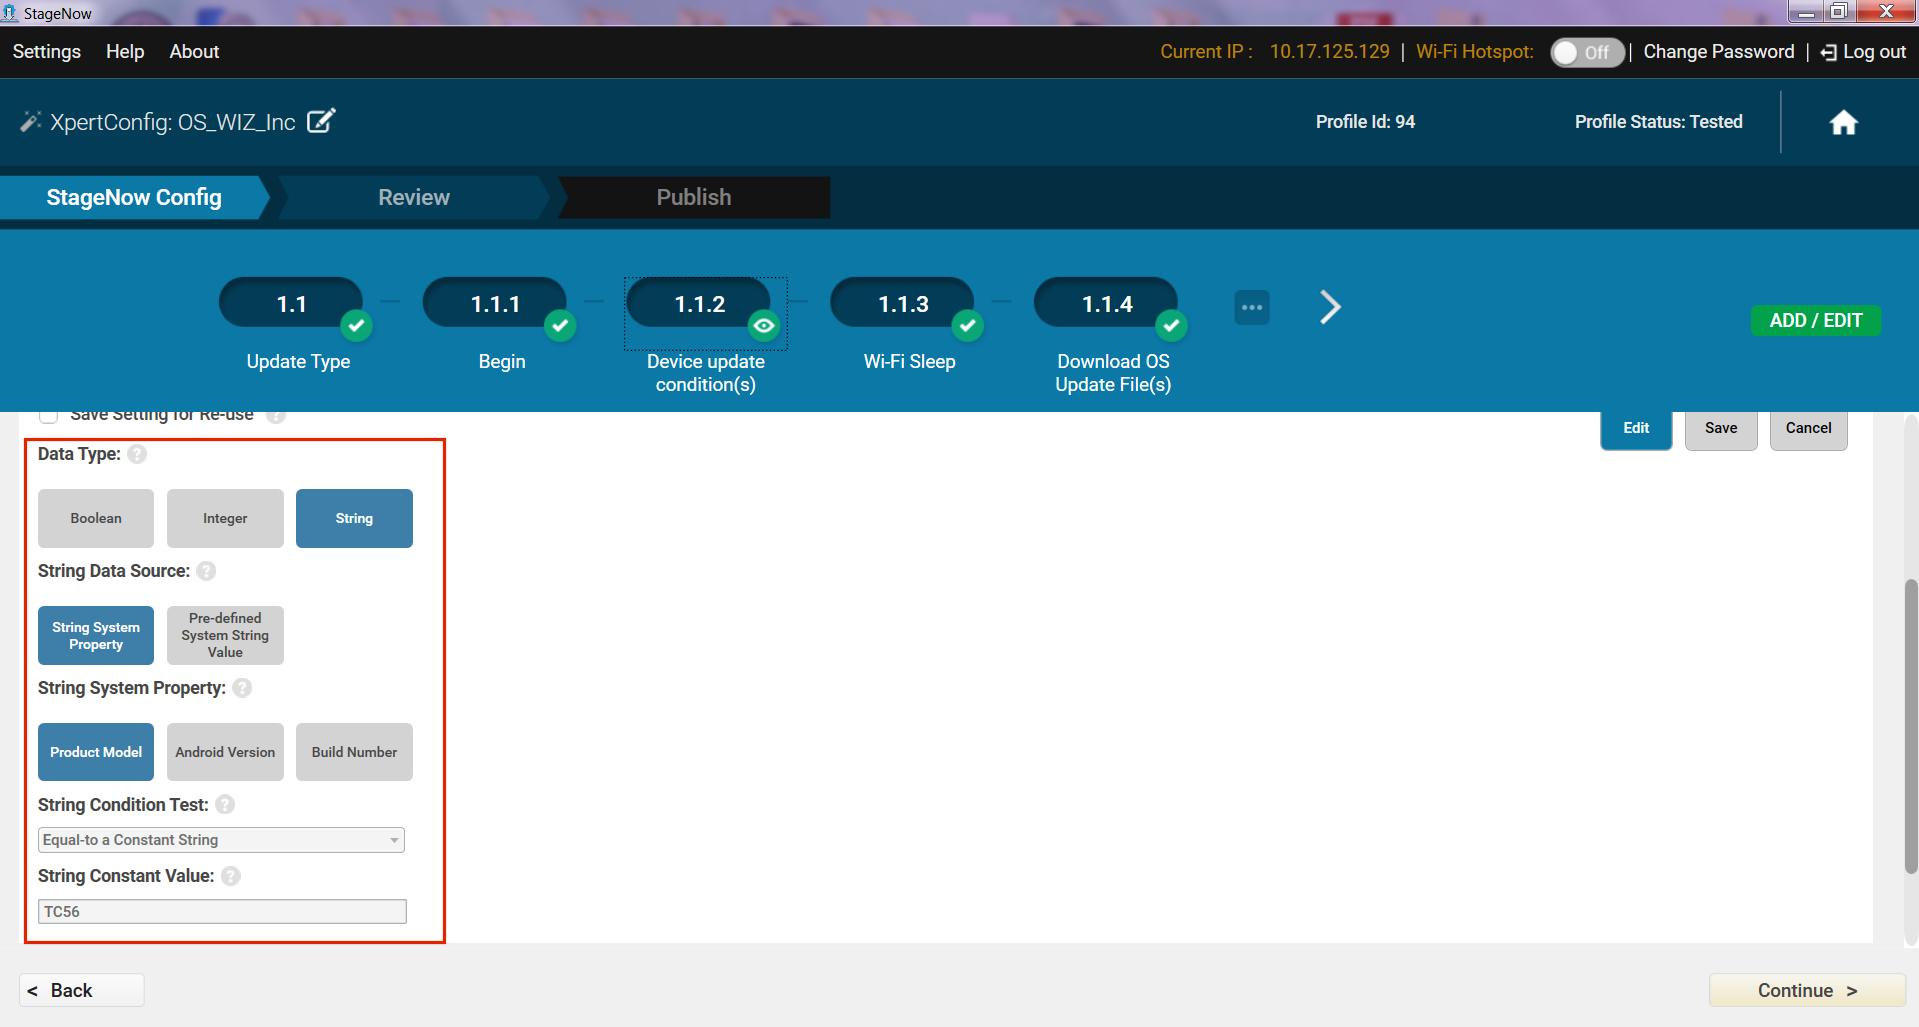Click help icon beside String System Property
Image resolution: width=1919 pixels, height=1027 pixels.
tap(242, 688)
